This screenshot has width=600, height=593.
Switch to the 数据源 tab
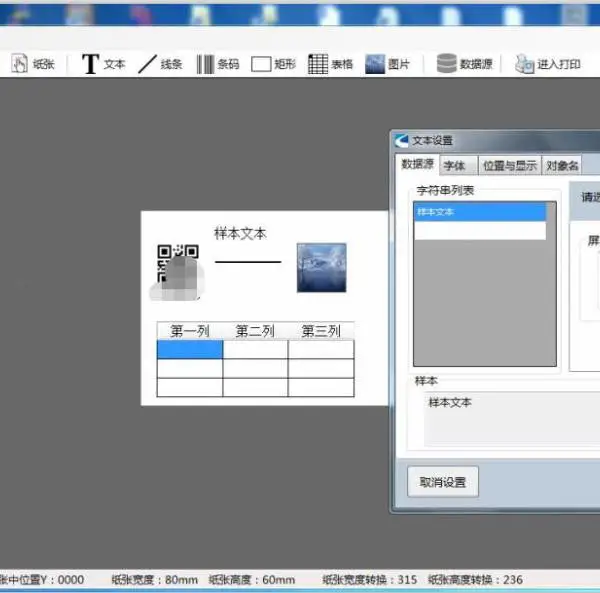417,164
